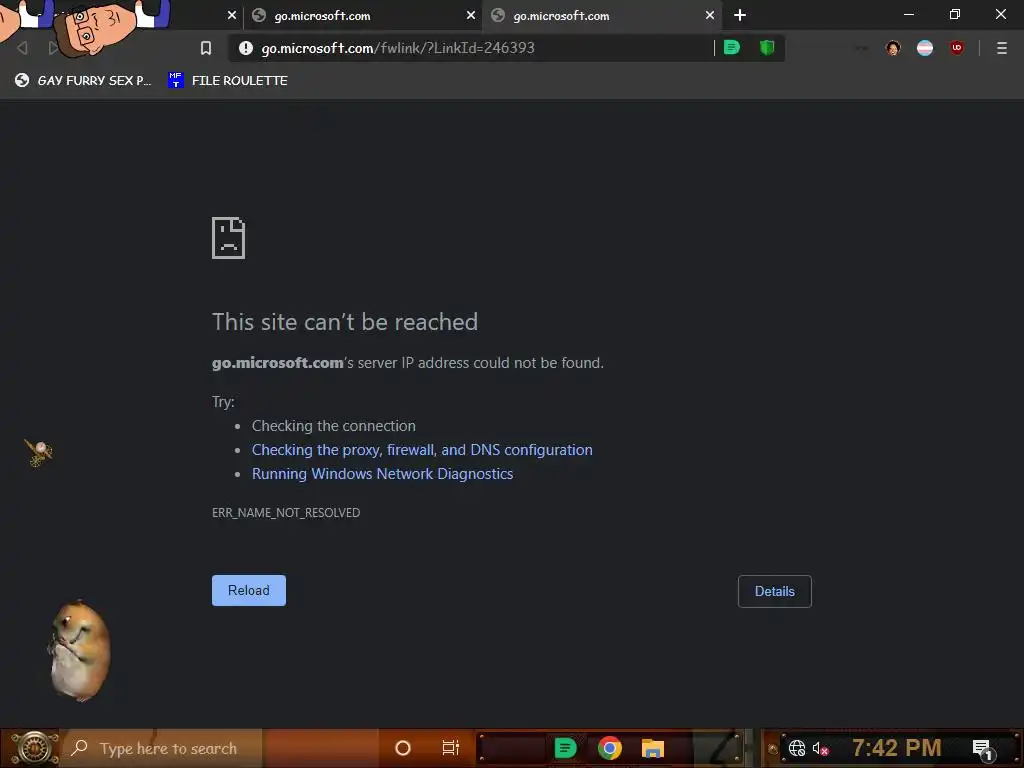Screen dimensions: 1024x768
Task: Open the network globe tray icon
Action: pos(797,748)
